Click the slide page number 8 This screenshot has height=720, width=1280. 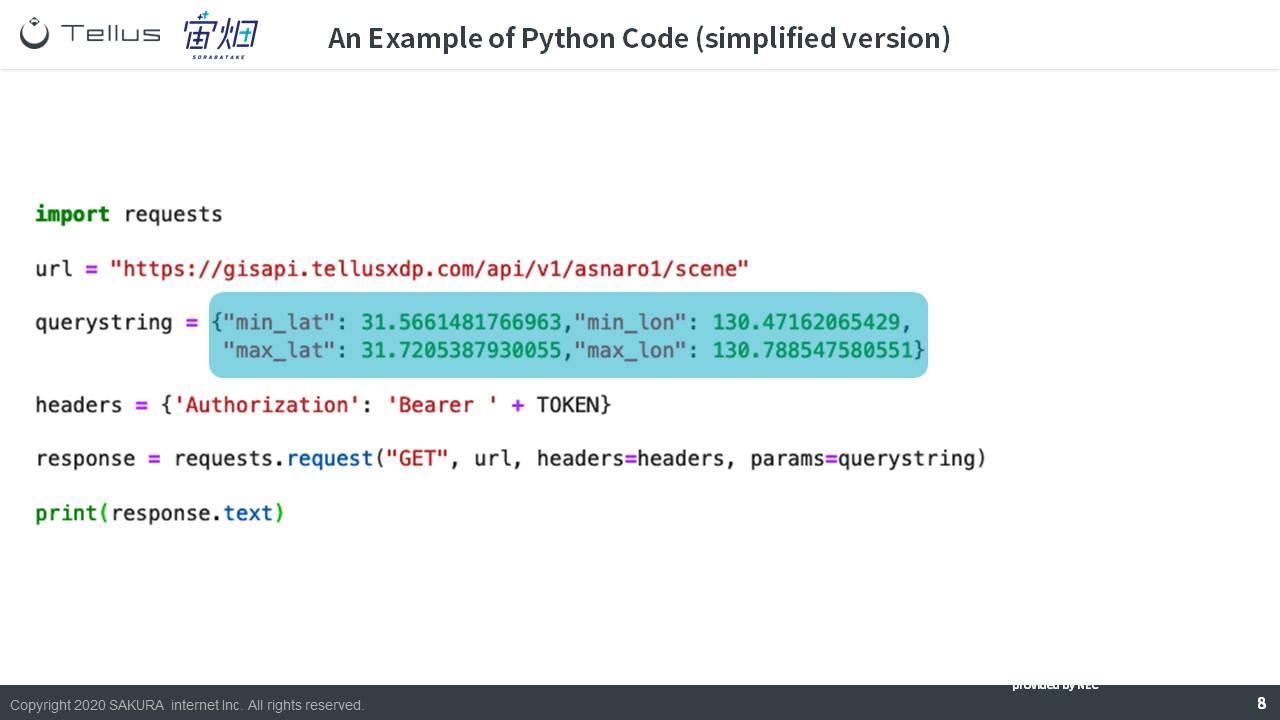[1262, 704]
